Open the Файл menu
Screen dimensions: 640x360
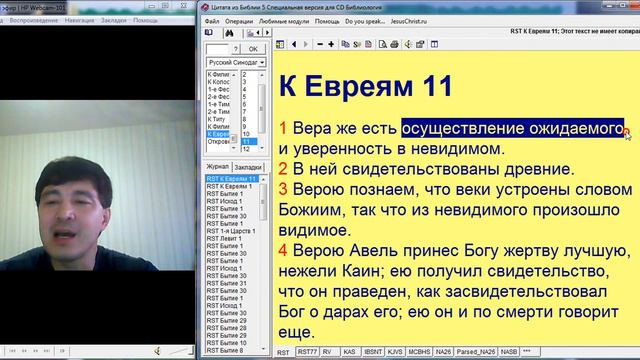(212, 21)
